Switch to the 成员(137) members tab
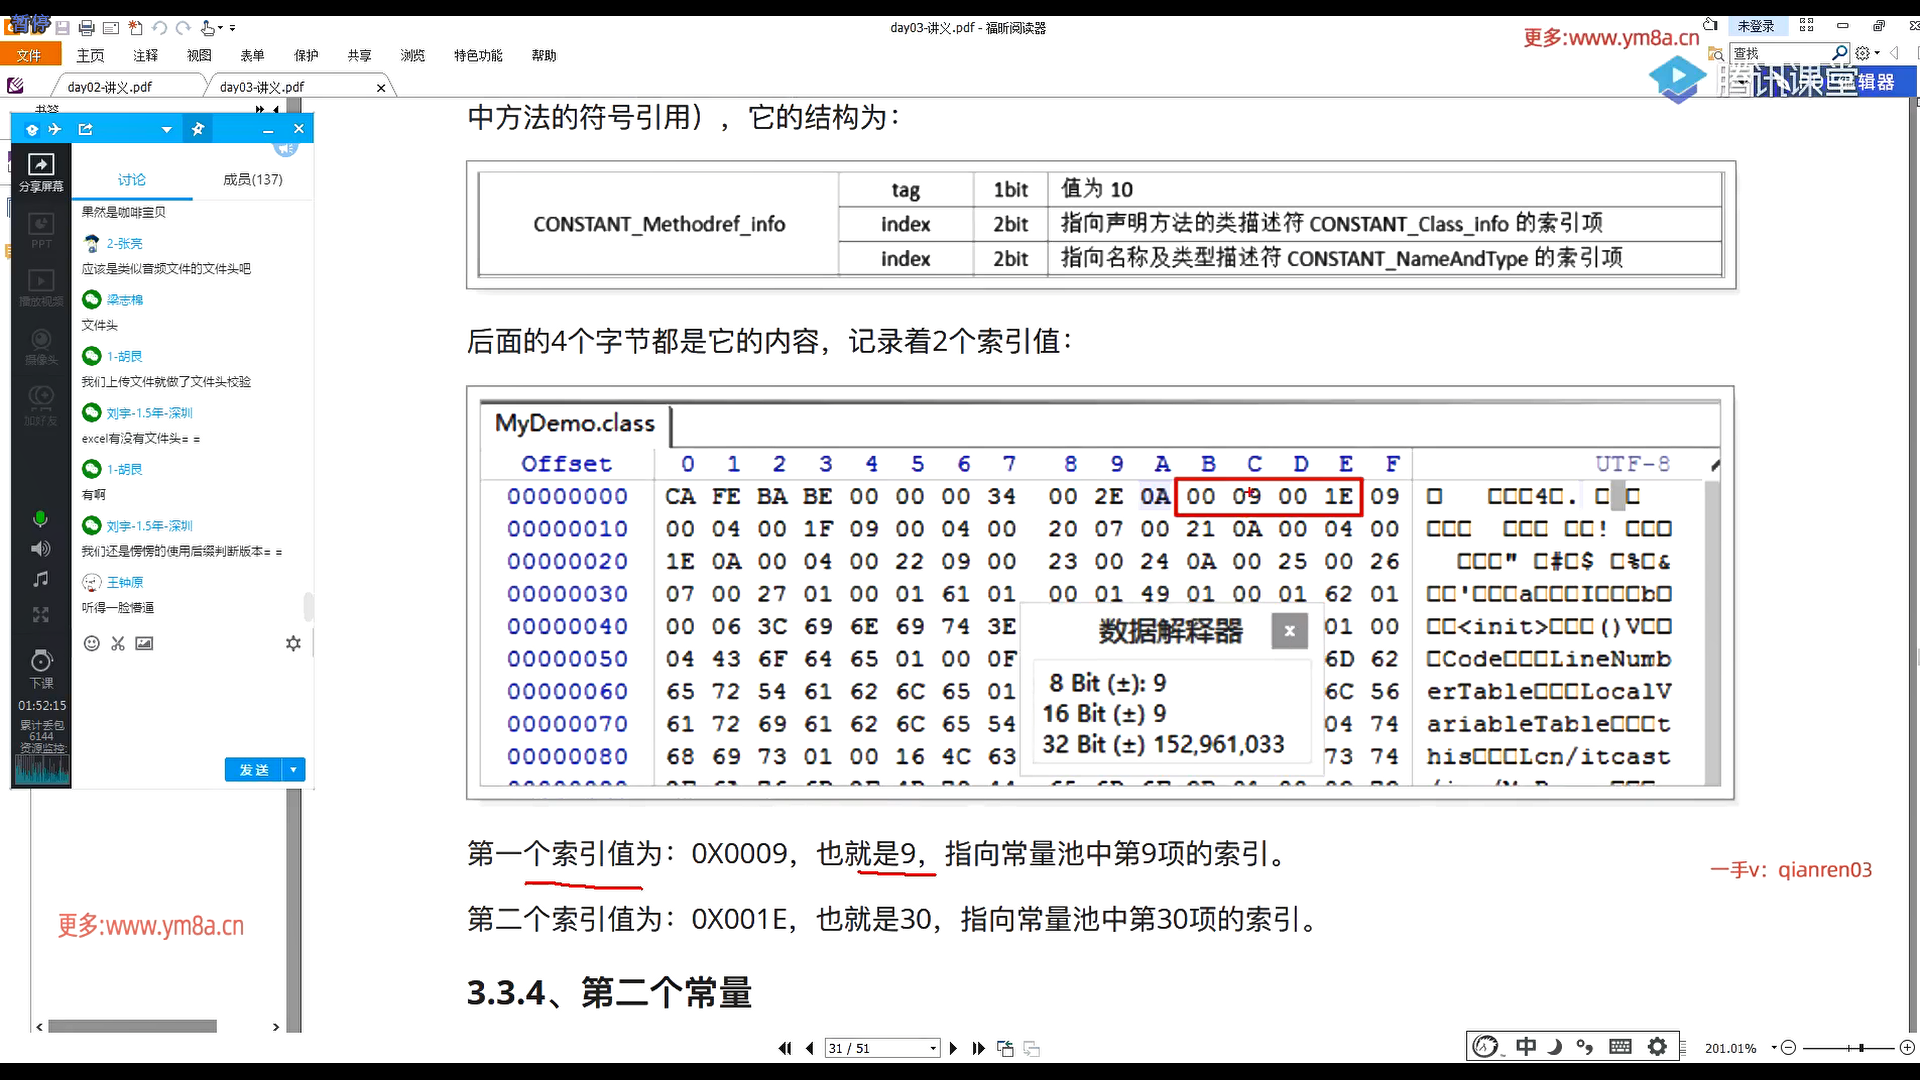 point(252,180)
